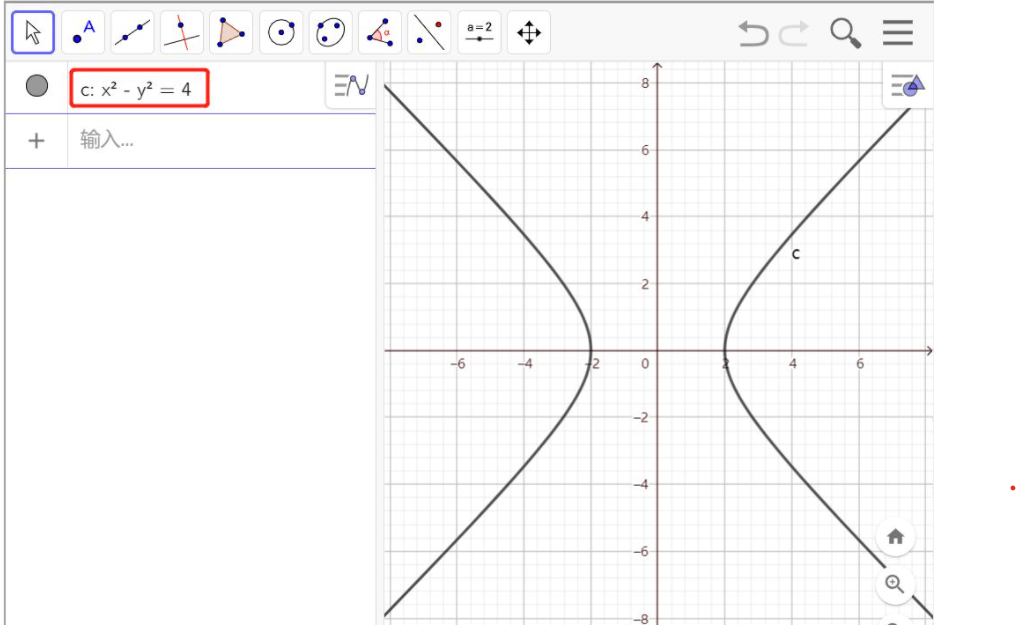Image resolution: width=1016 pixels, height=627 pixels.
Task: Select the Angle tool
Action: (380, 33)
